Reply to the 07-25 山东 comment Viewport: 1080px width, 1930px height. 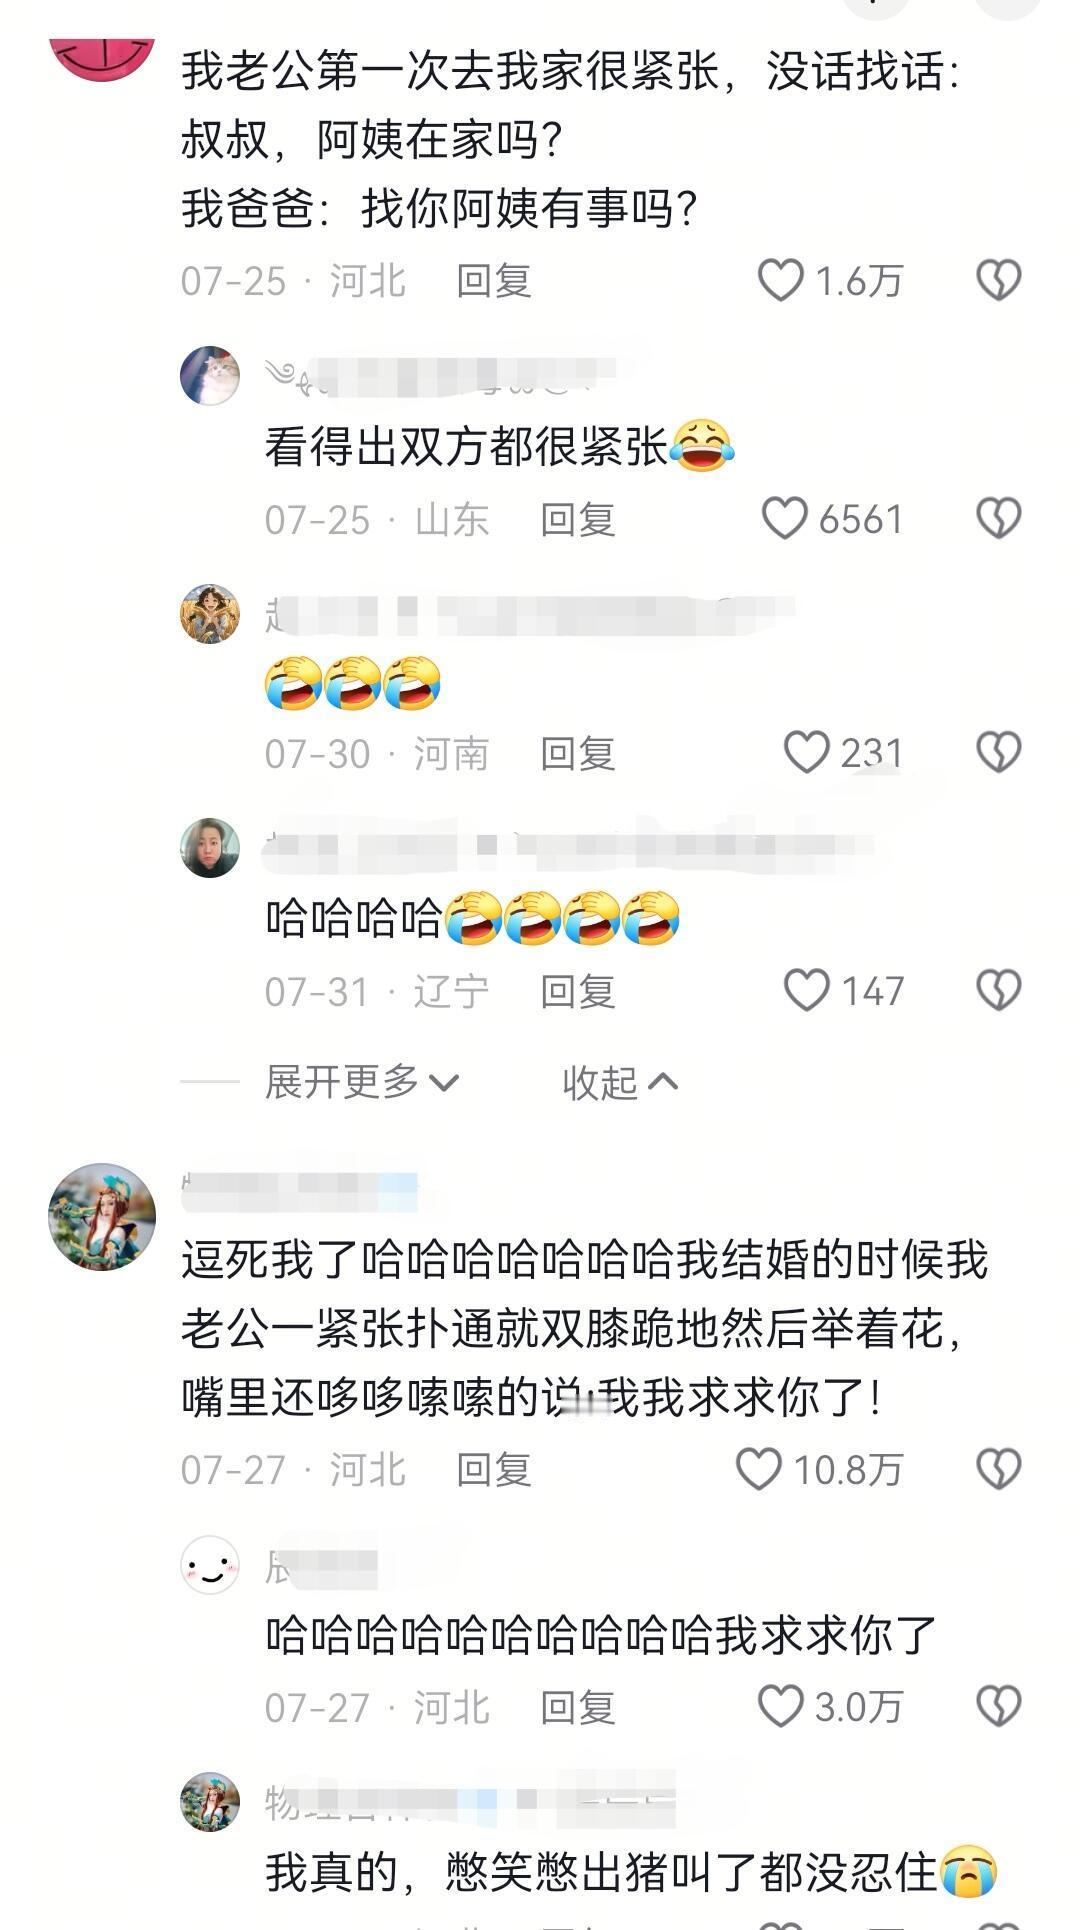coord(577,519)
